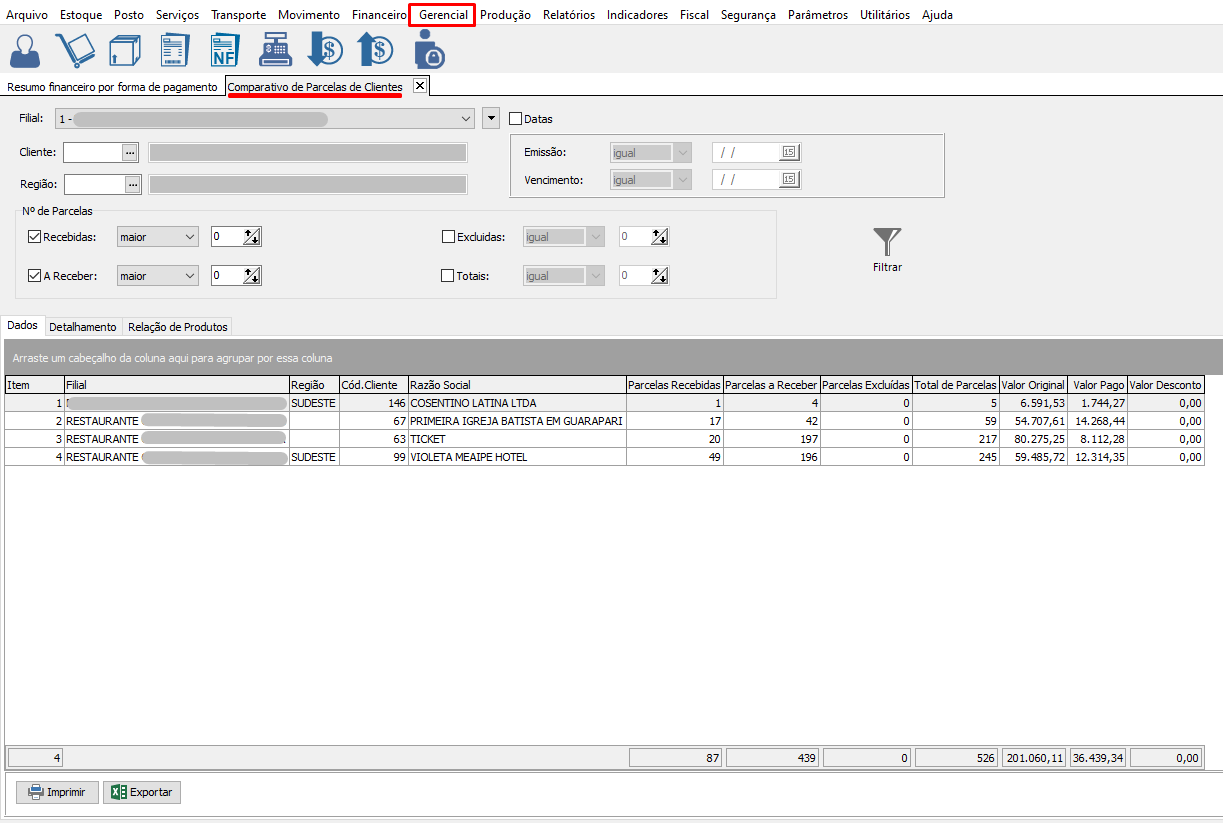Check the Excluídas checkbox
The height and width of the screenshot is (823, 1223).
(448, 237)
